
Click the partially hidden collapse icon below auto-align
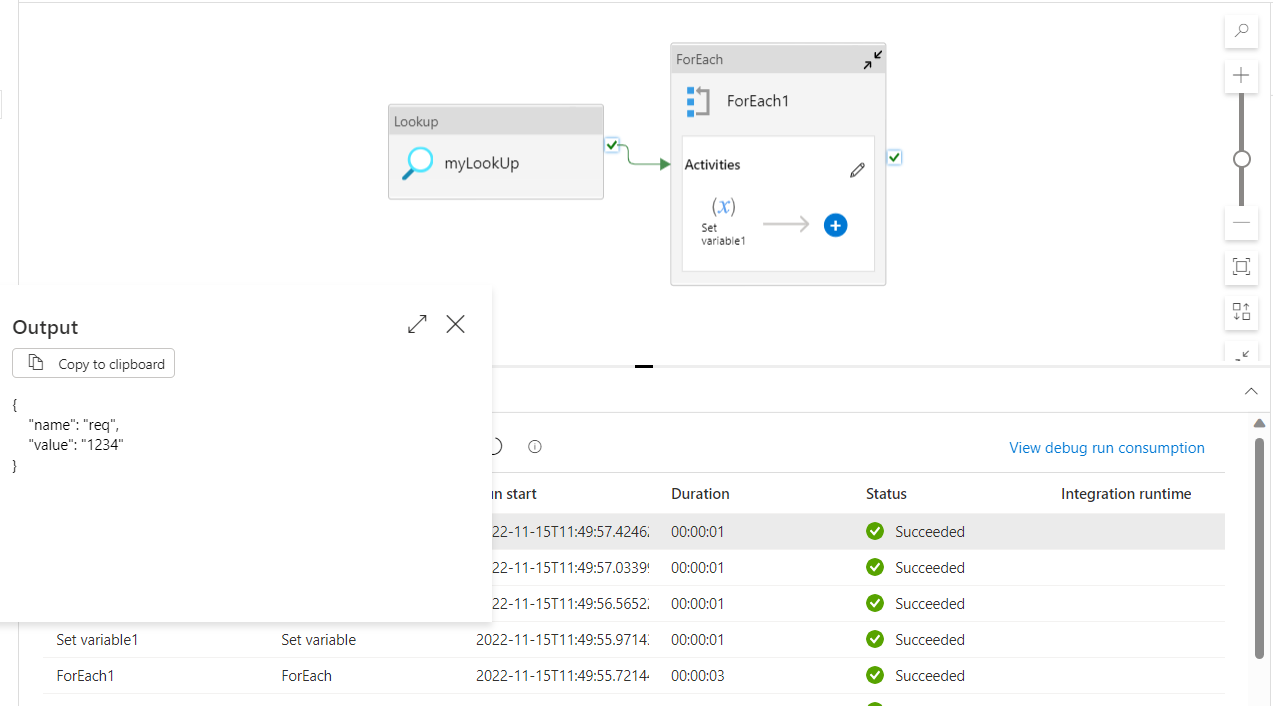tap(1241, 354)
